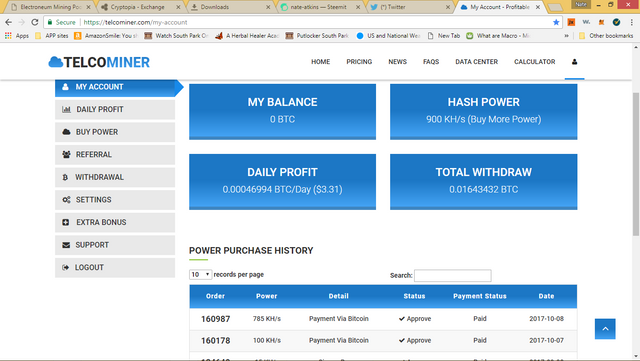Open US and National Weather bookmark
This screenshot has height=361, width=640.
[388, 36]
